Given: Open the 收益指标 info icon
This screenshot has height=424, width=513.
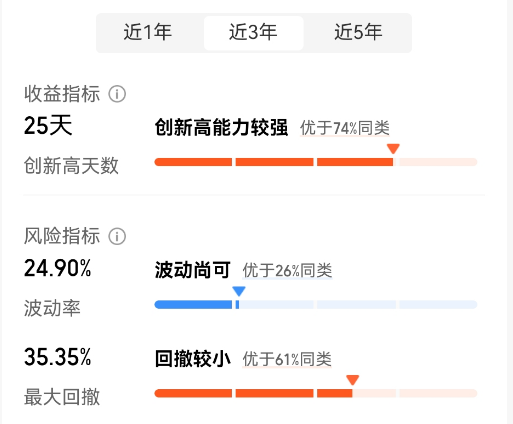Looking at the screenshot, I should click(x=117, y=94).
